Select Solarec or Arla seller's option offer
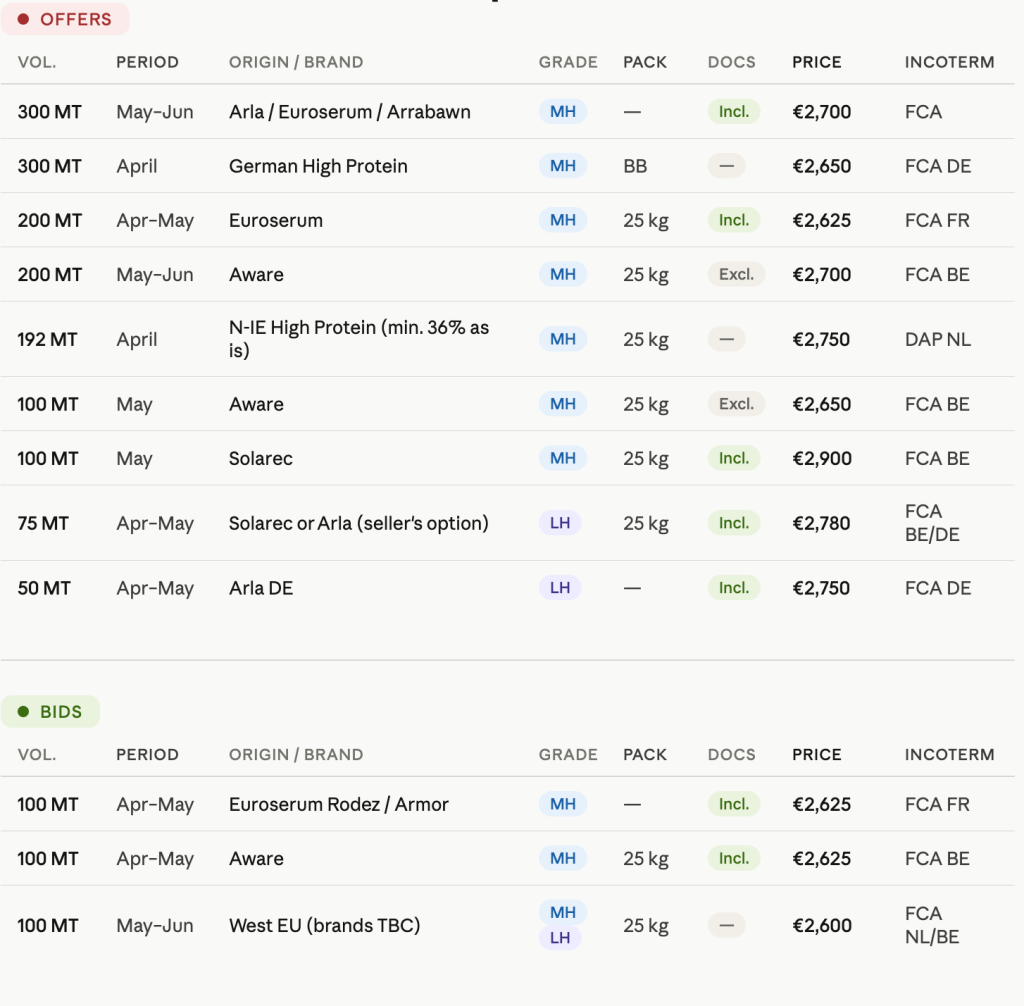Screen dimensions: 1024x1006 point(507,523)
